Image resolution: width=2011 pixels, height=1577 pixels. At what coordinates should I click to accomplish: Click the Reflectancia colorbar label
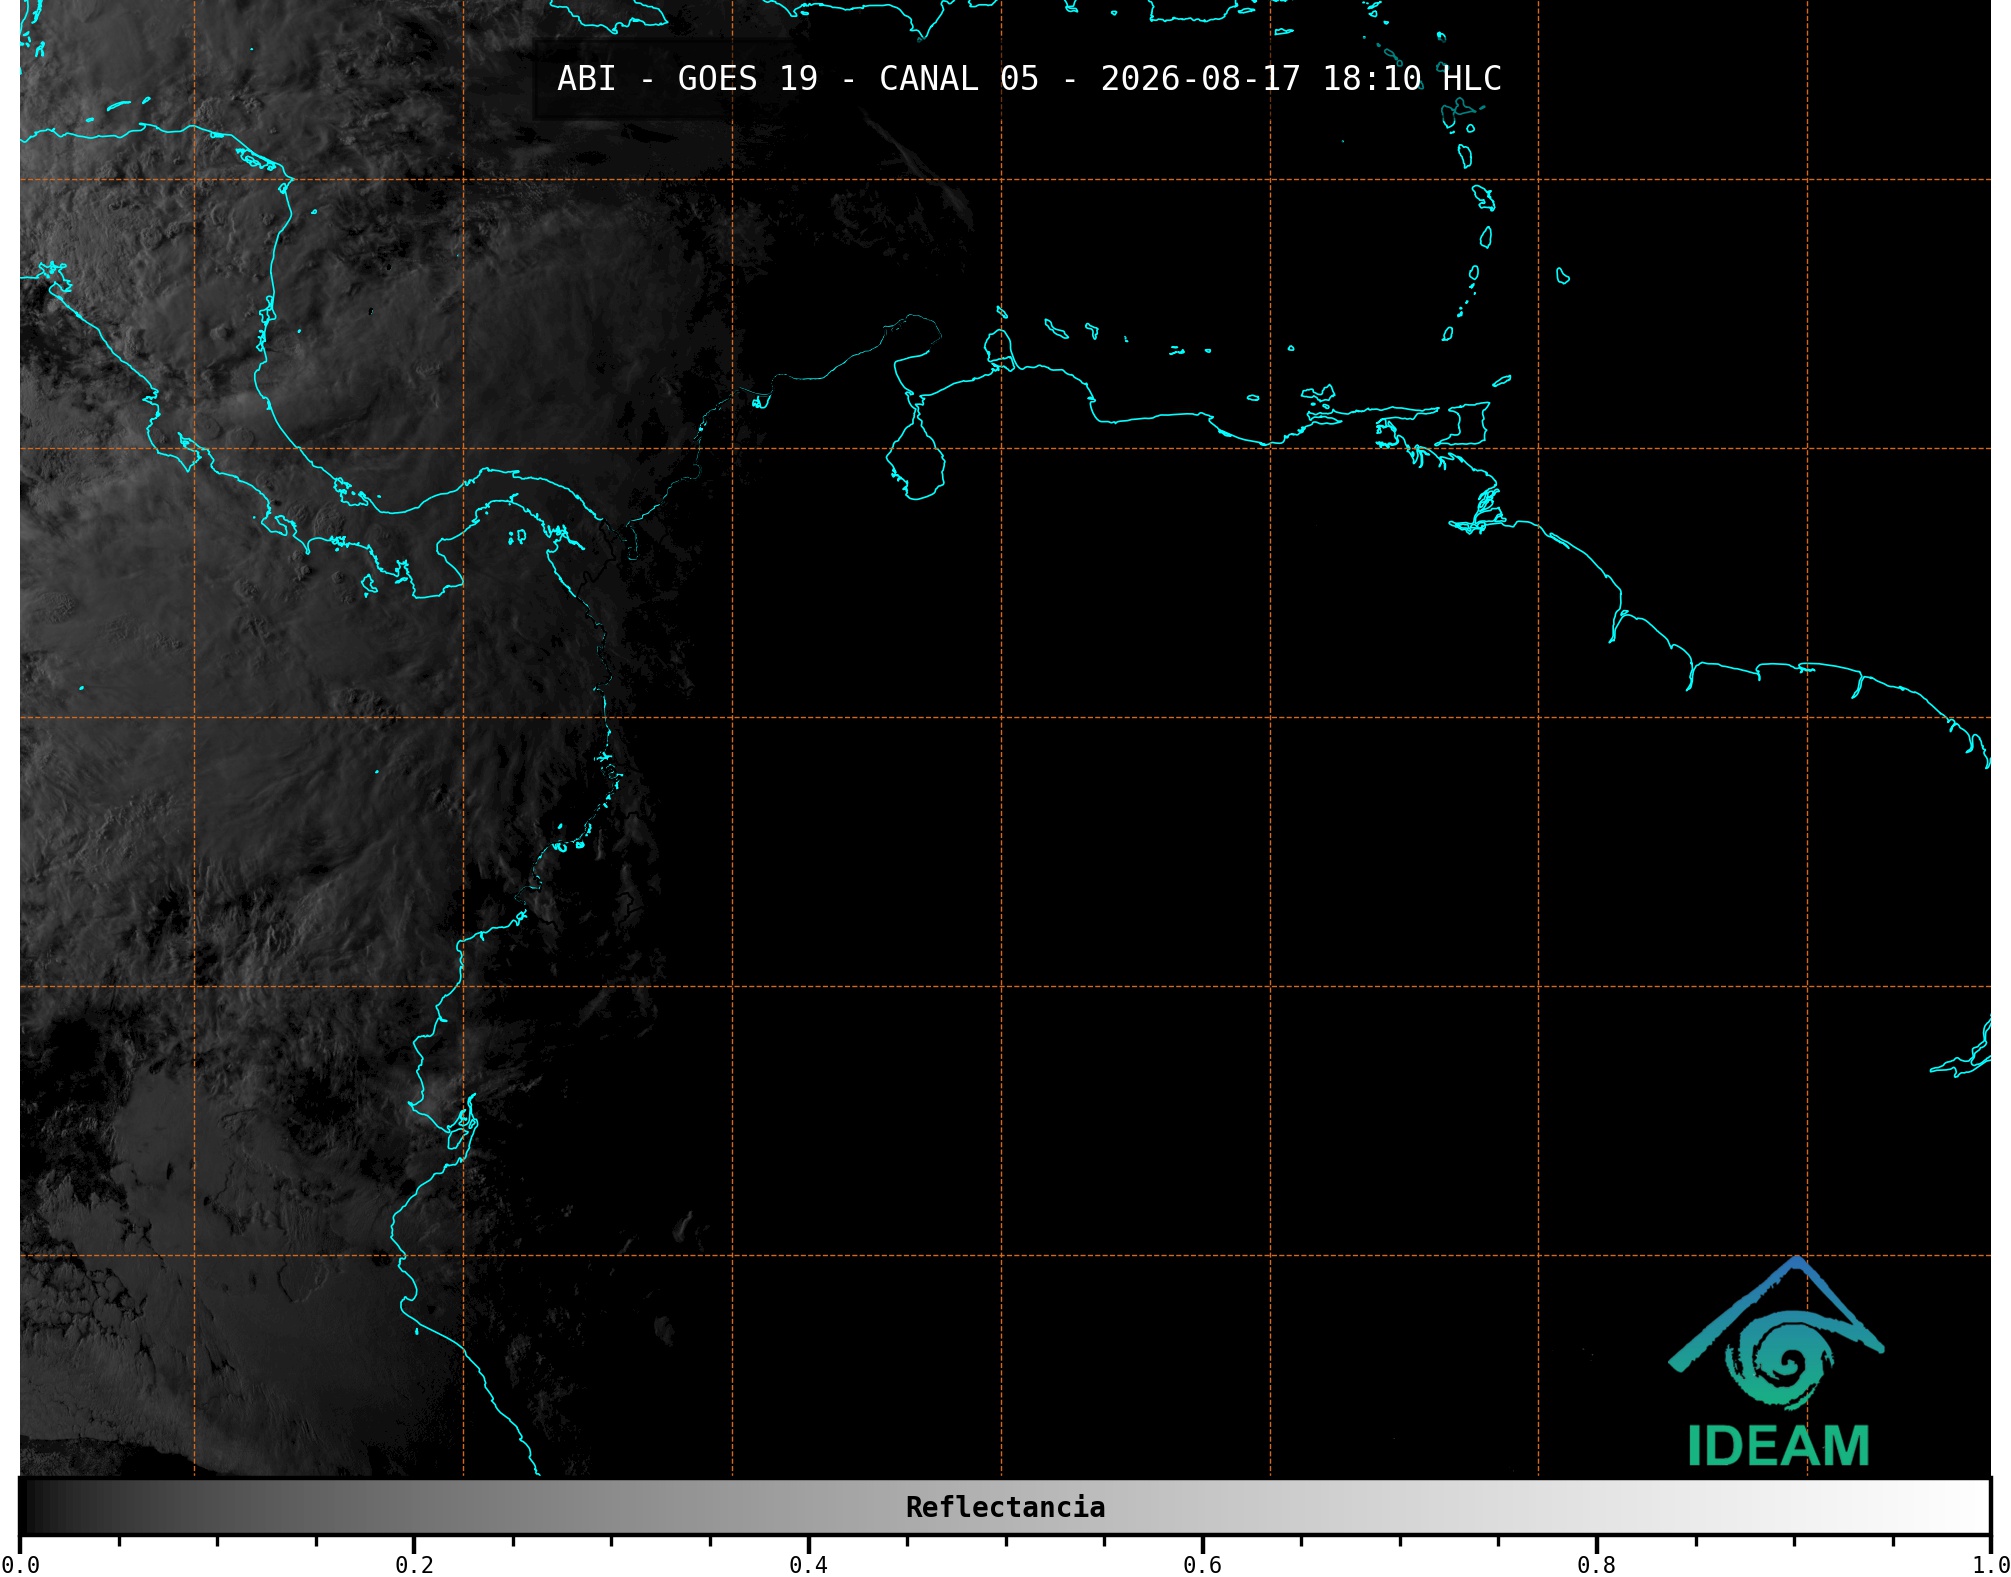(x=1005, y=1507)
